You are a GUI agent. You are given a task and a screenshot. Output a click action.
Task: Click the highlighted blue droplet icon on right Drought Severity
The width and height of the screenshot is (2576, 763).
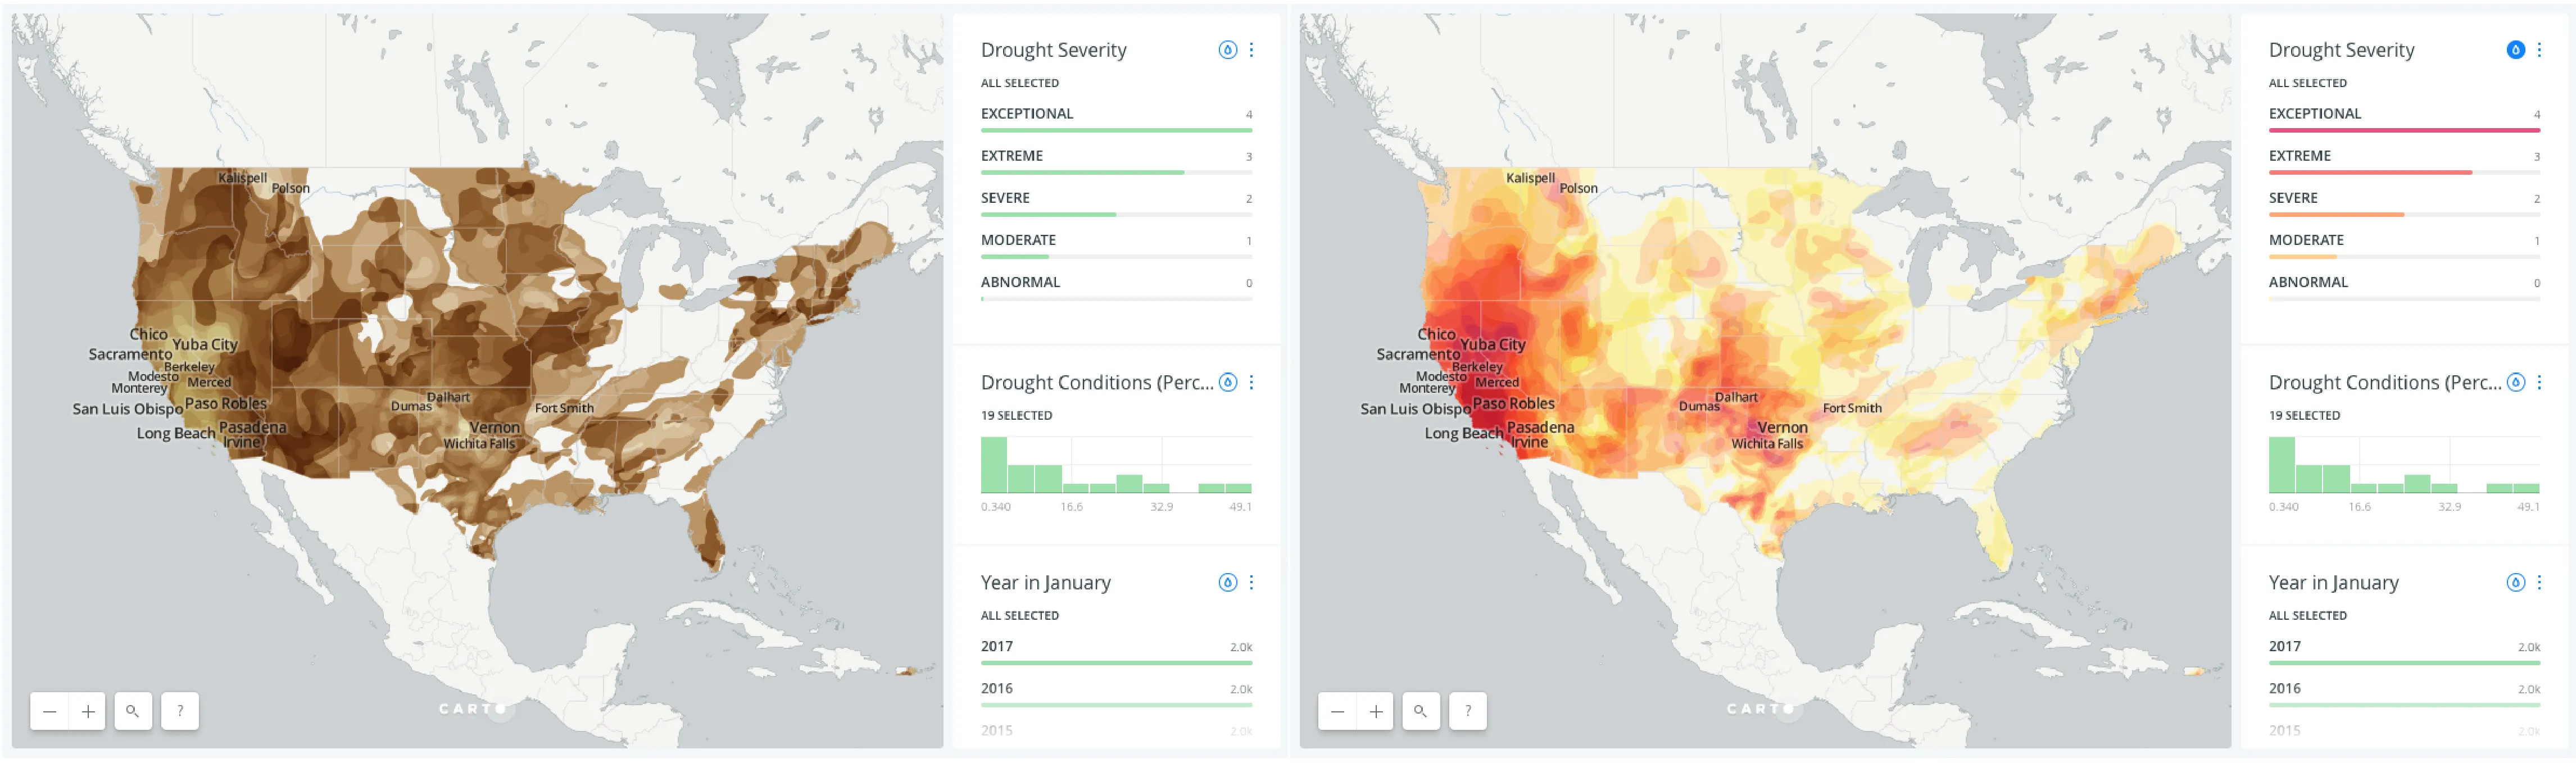2516,49
